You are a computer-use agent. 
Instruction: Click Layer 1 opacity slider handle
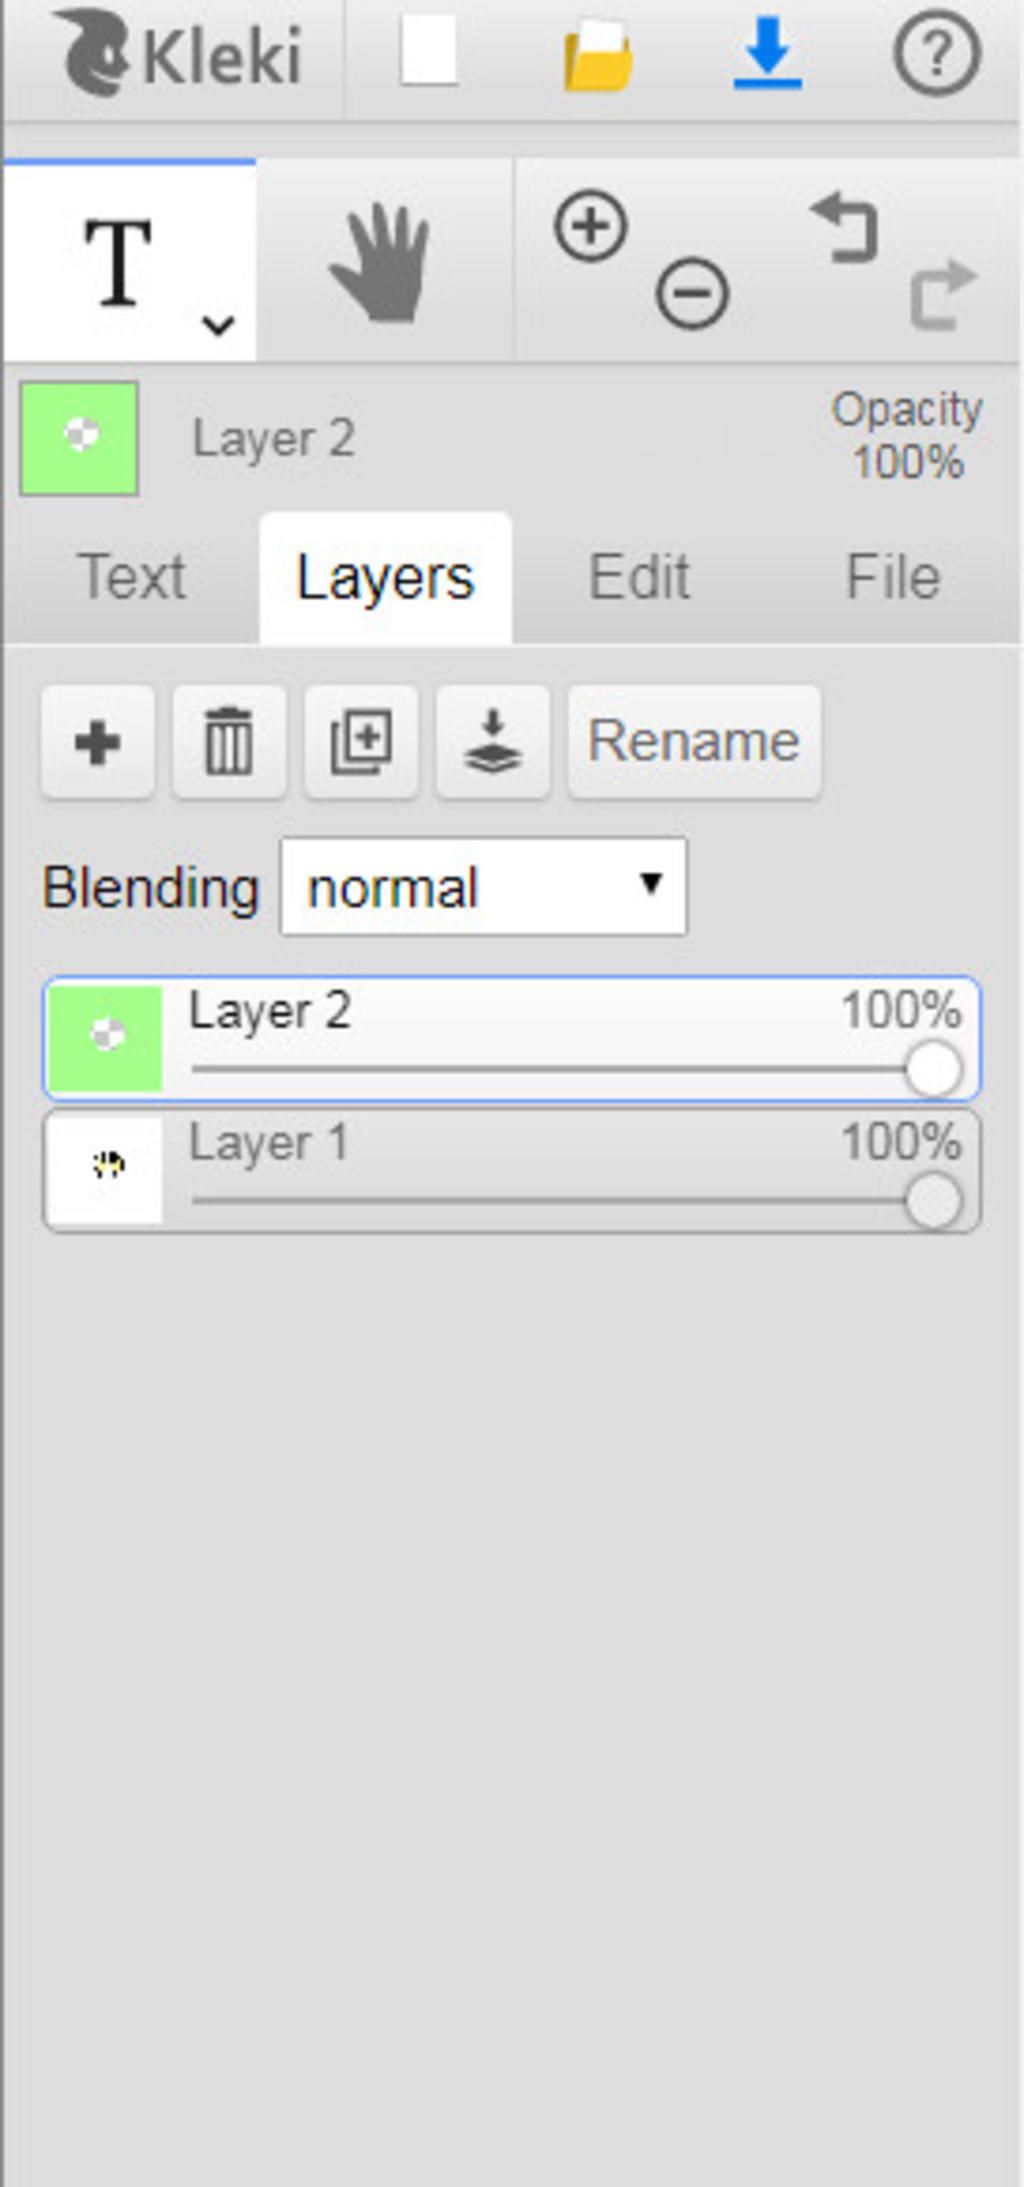[933, 1201]
